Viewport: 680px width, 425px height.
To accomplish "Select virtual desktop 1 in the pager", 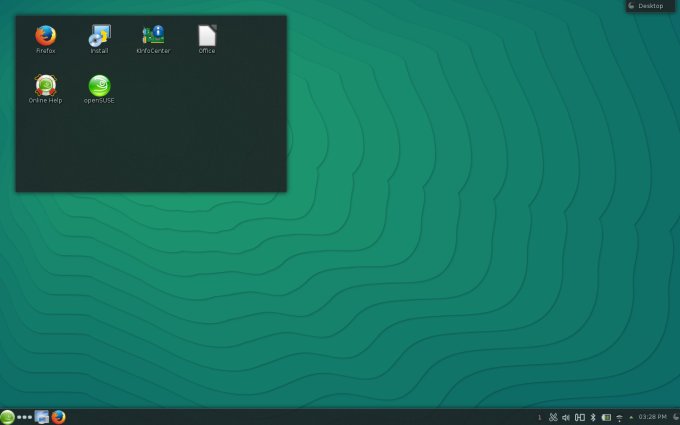I will (539, 417).
